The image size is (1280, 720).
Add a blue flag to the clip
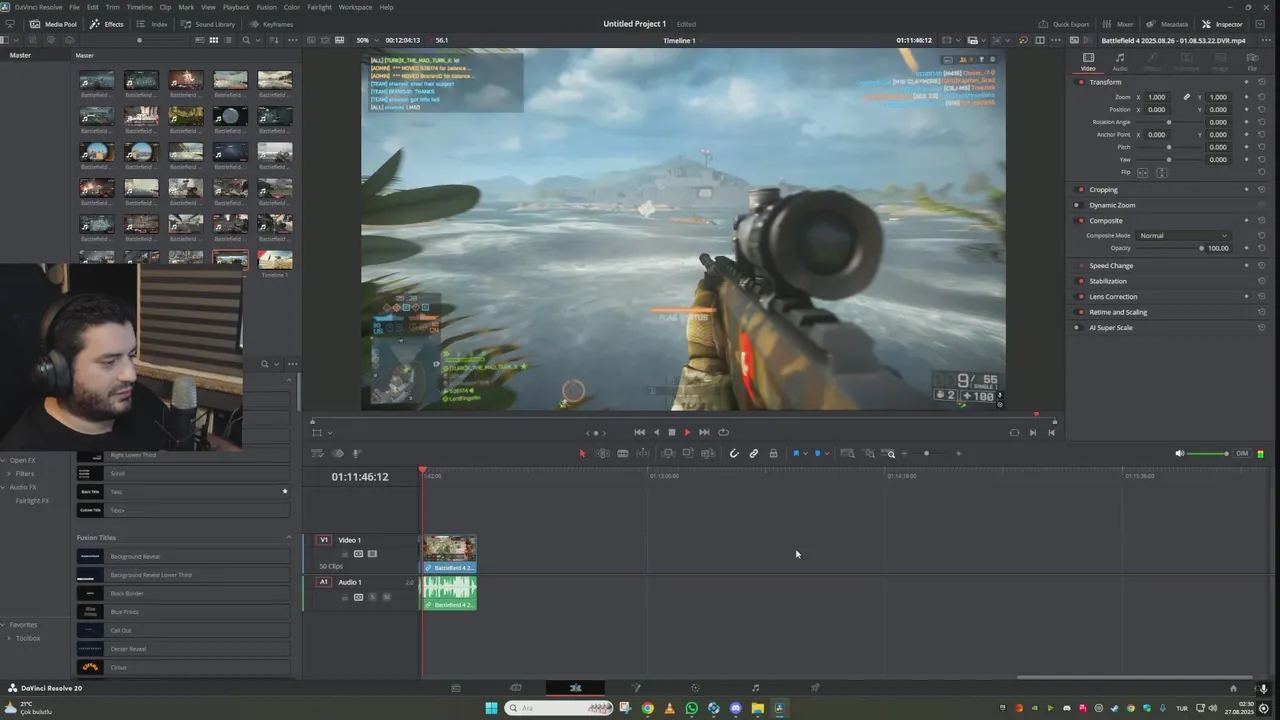[796, 453]
